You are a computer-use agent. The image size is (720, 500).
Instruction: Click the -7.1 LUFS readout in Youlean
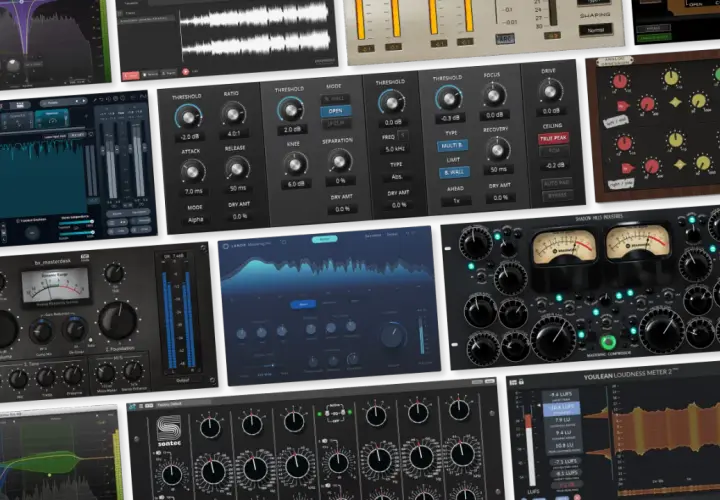pos(567,462)
